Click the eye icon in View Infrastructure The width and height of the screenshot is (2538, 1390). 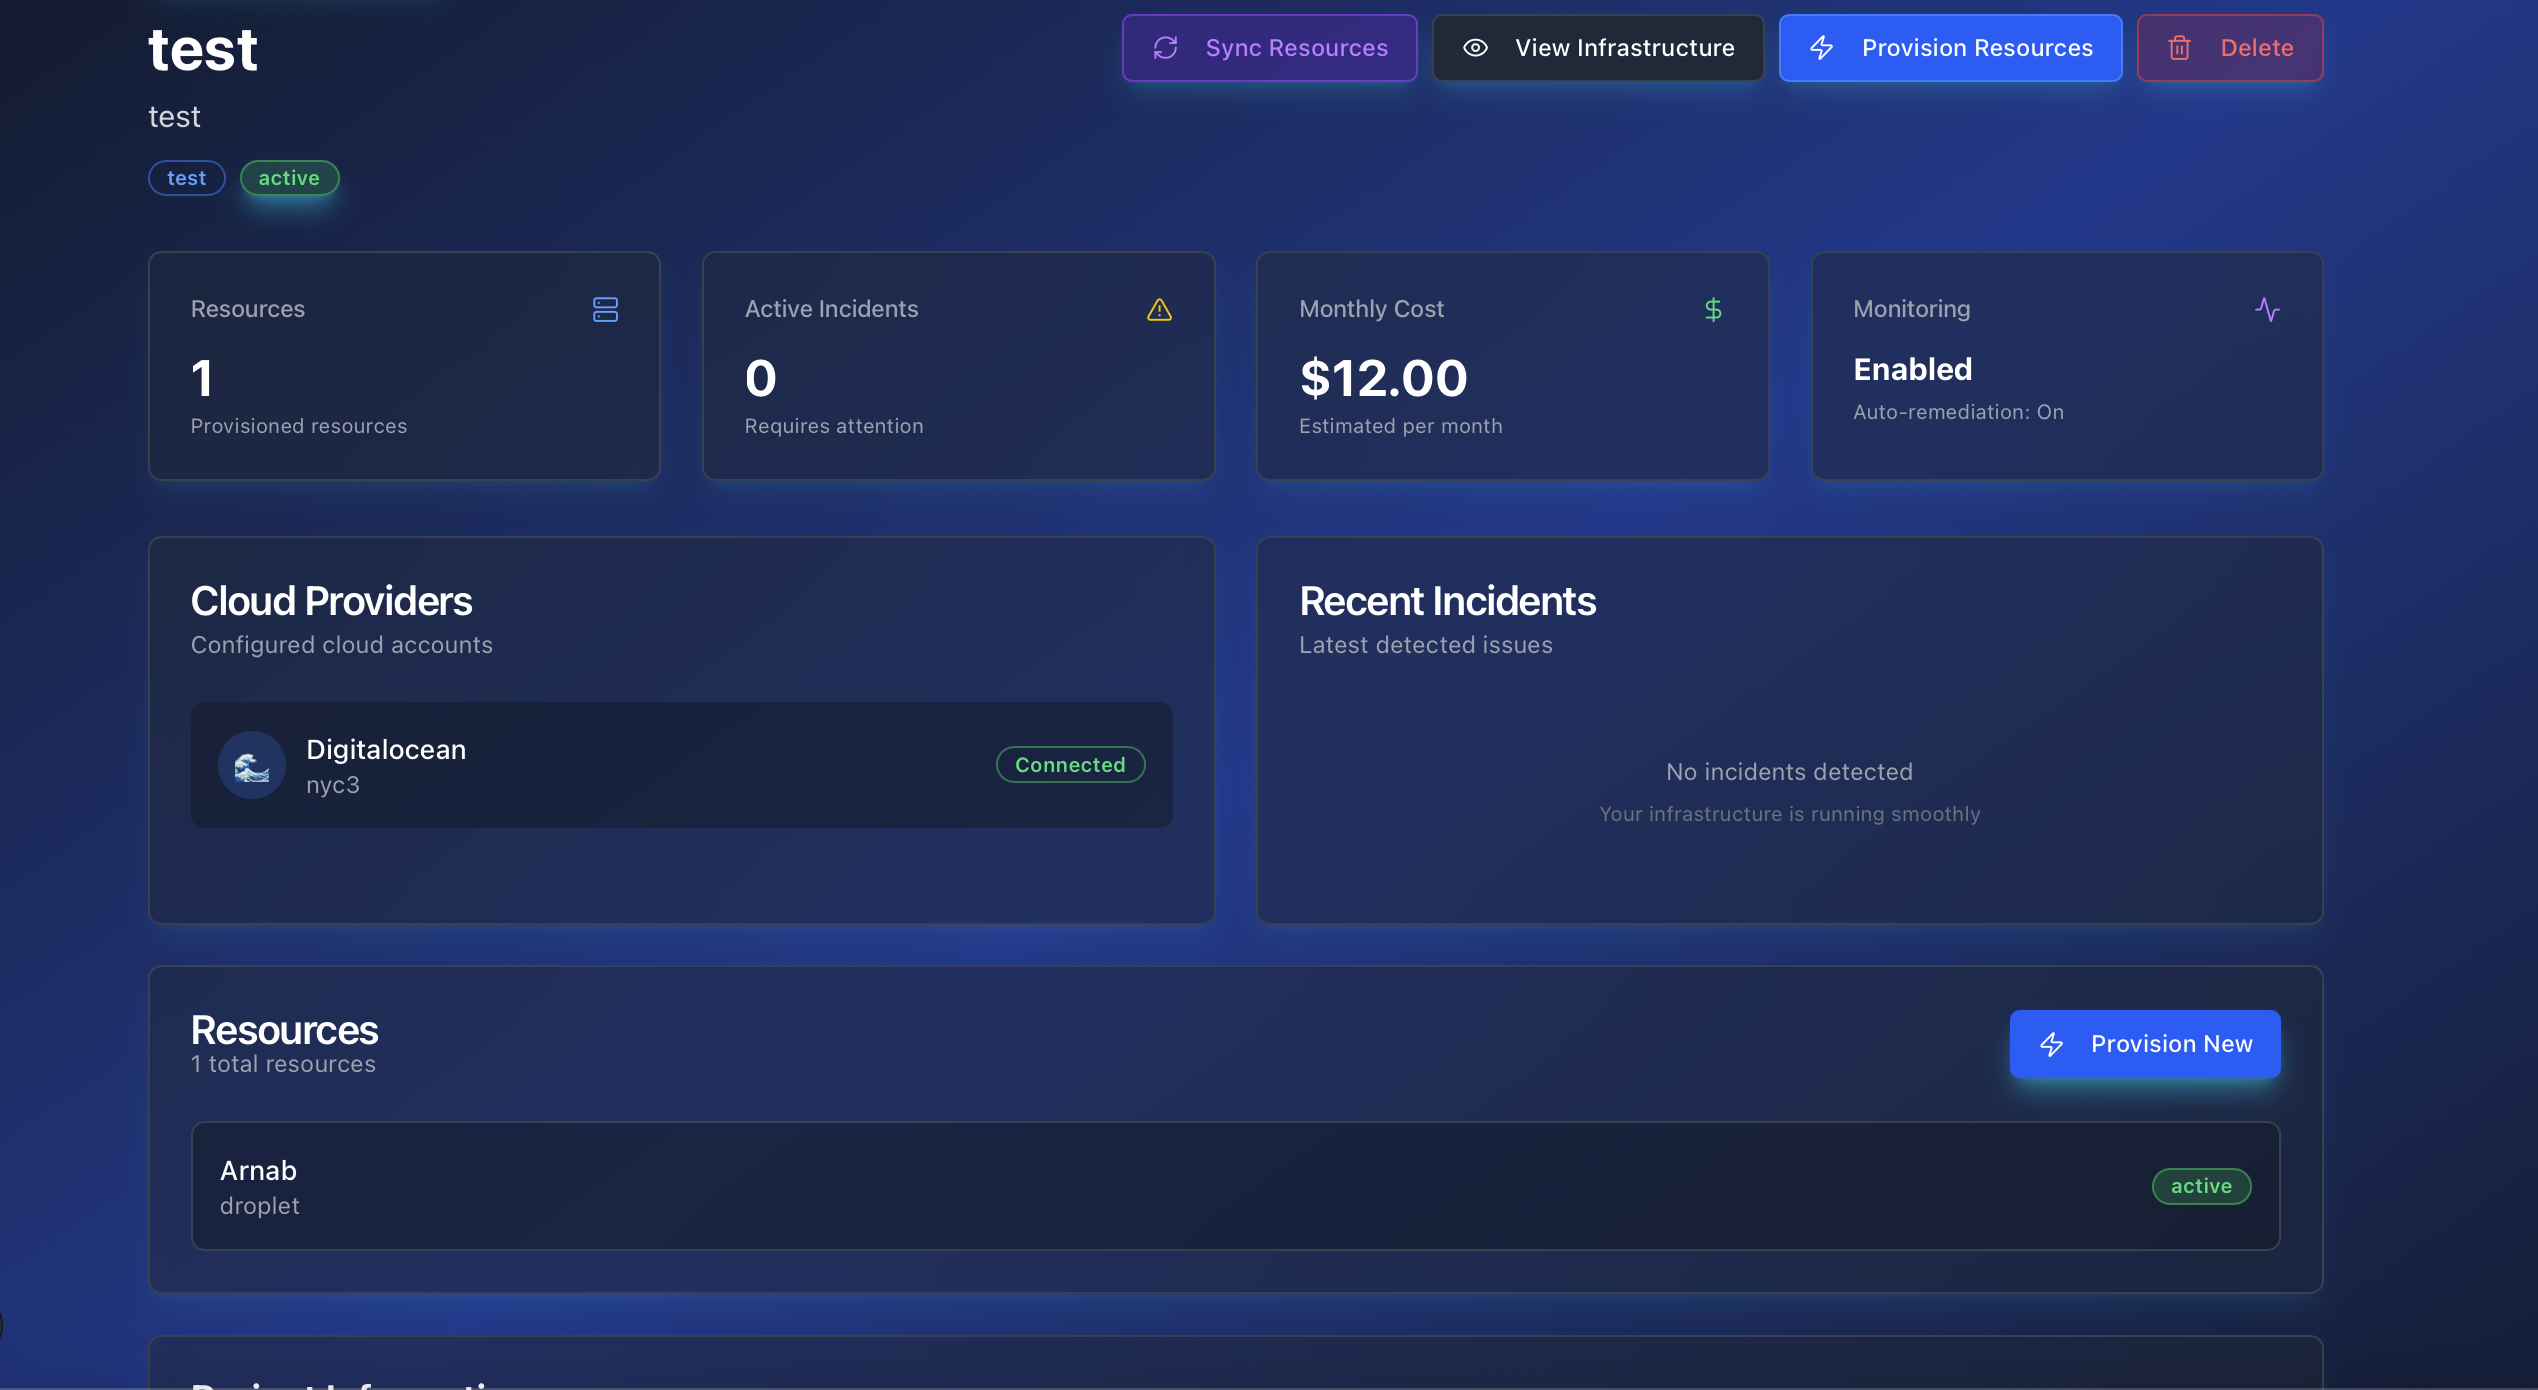pos(1475,48)
